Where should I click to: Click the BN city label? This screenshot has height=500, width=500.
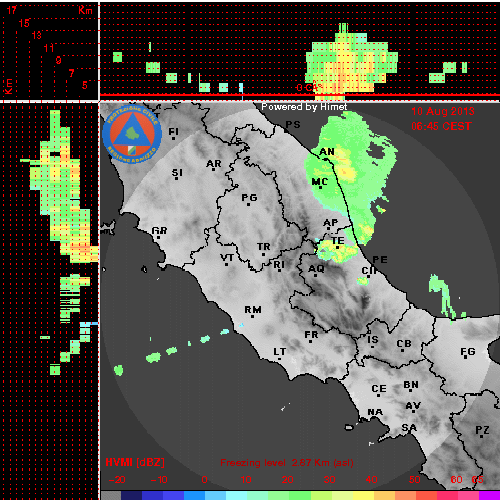pos(411,385)
